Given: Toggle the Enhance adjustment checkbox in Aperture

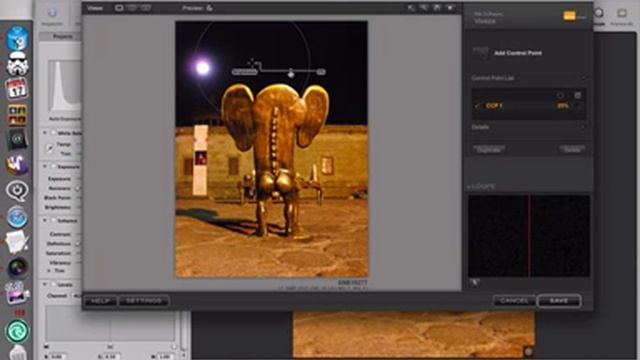Looking at the screenshot, I should (x=53, y=220).
